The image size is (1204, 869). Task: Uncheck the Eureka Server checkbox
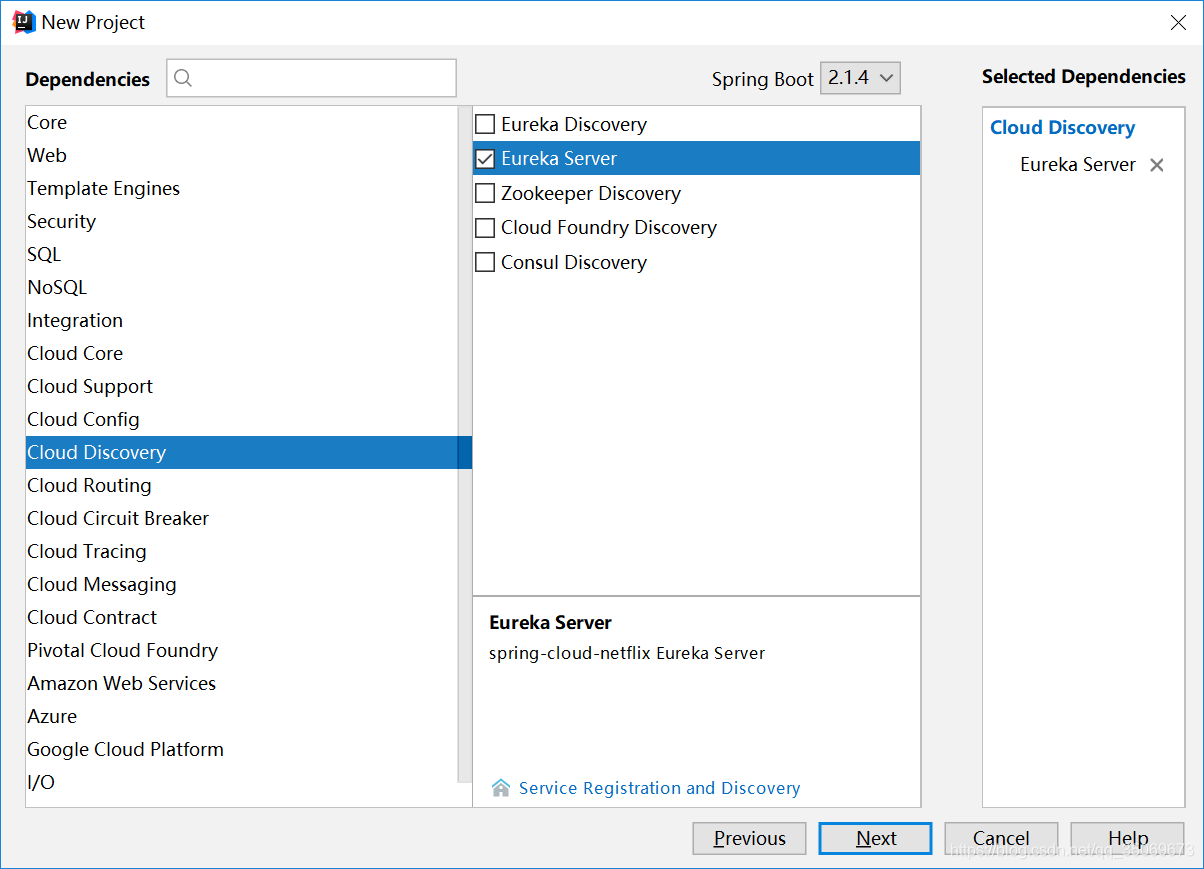tap(485, 159)
